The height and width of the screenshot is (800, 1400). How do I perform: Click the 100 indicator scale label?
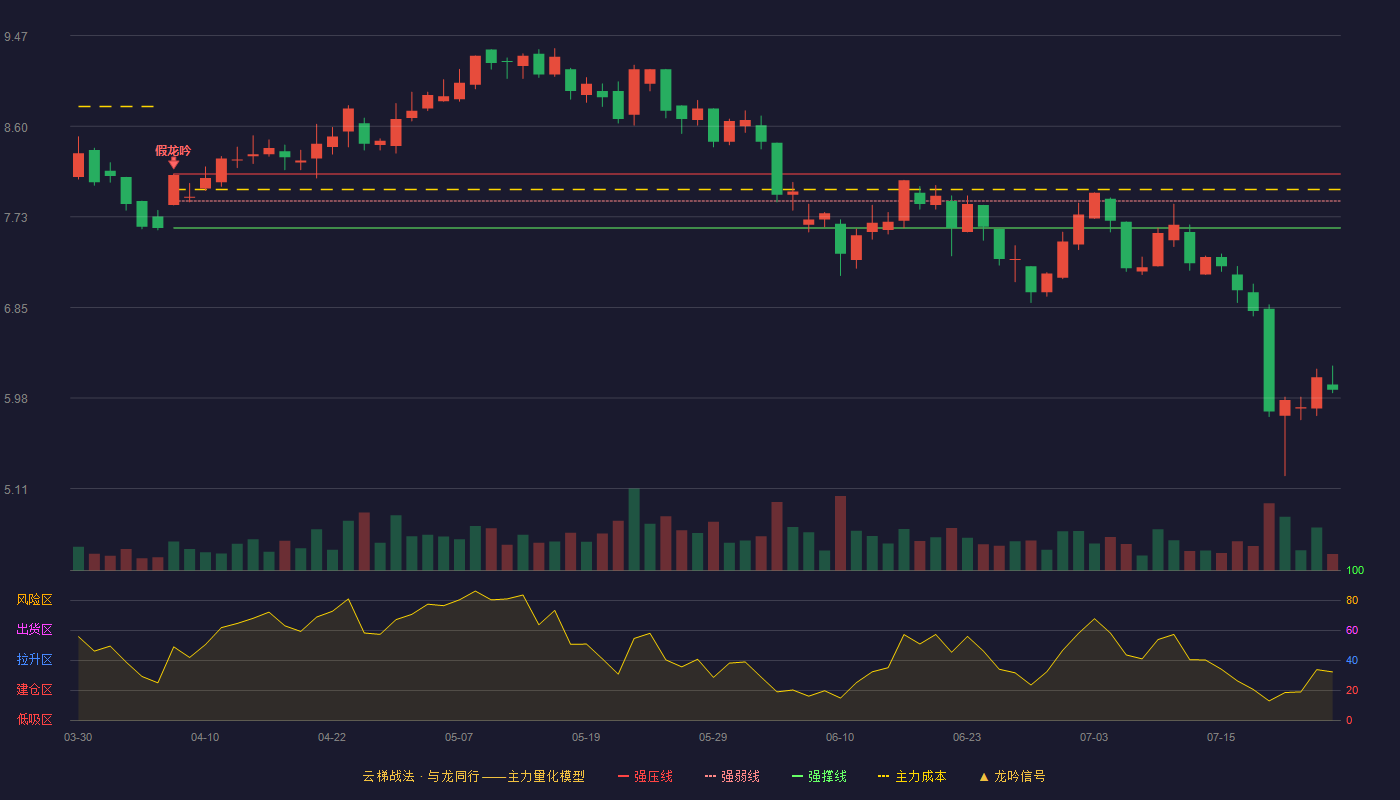[x=1355, y=571]
